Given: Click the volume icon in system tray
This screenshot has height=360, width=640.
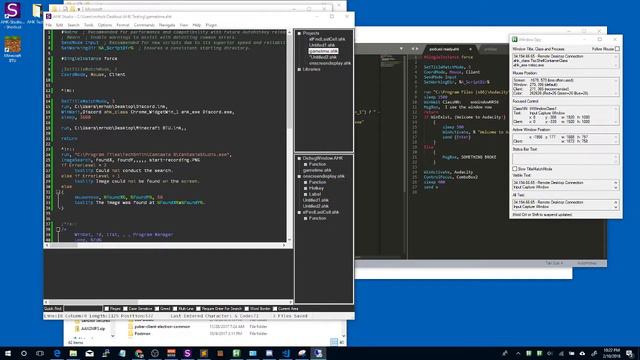Looking at the screenshot, I should click(x=550, y=353).
